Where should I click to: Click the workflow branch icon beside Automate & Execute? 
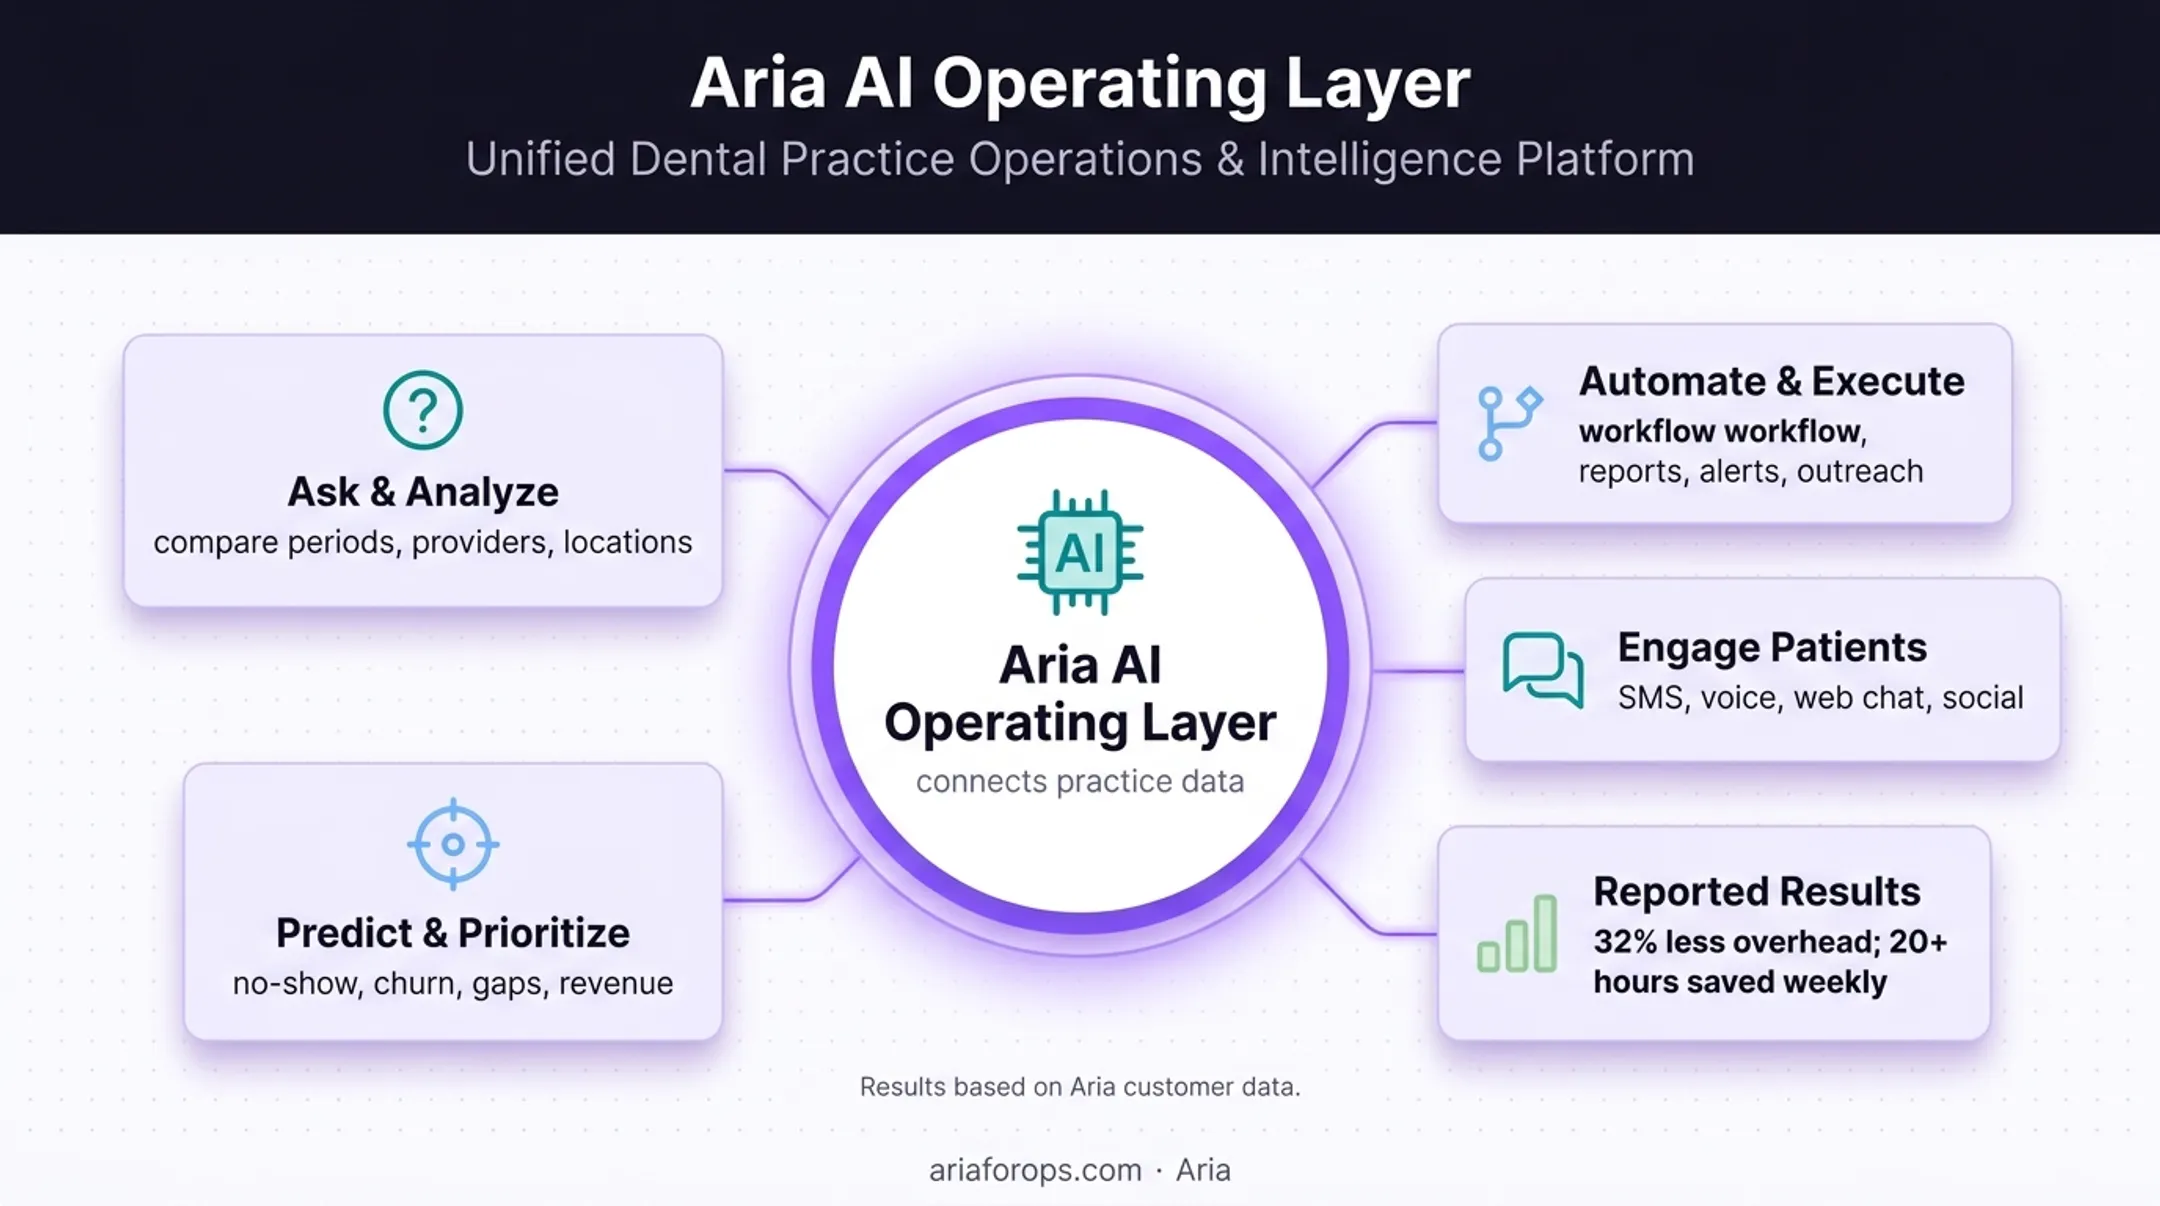click(x=1509, y=423)
